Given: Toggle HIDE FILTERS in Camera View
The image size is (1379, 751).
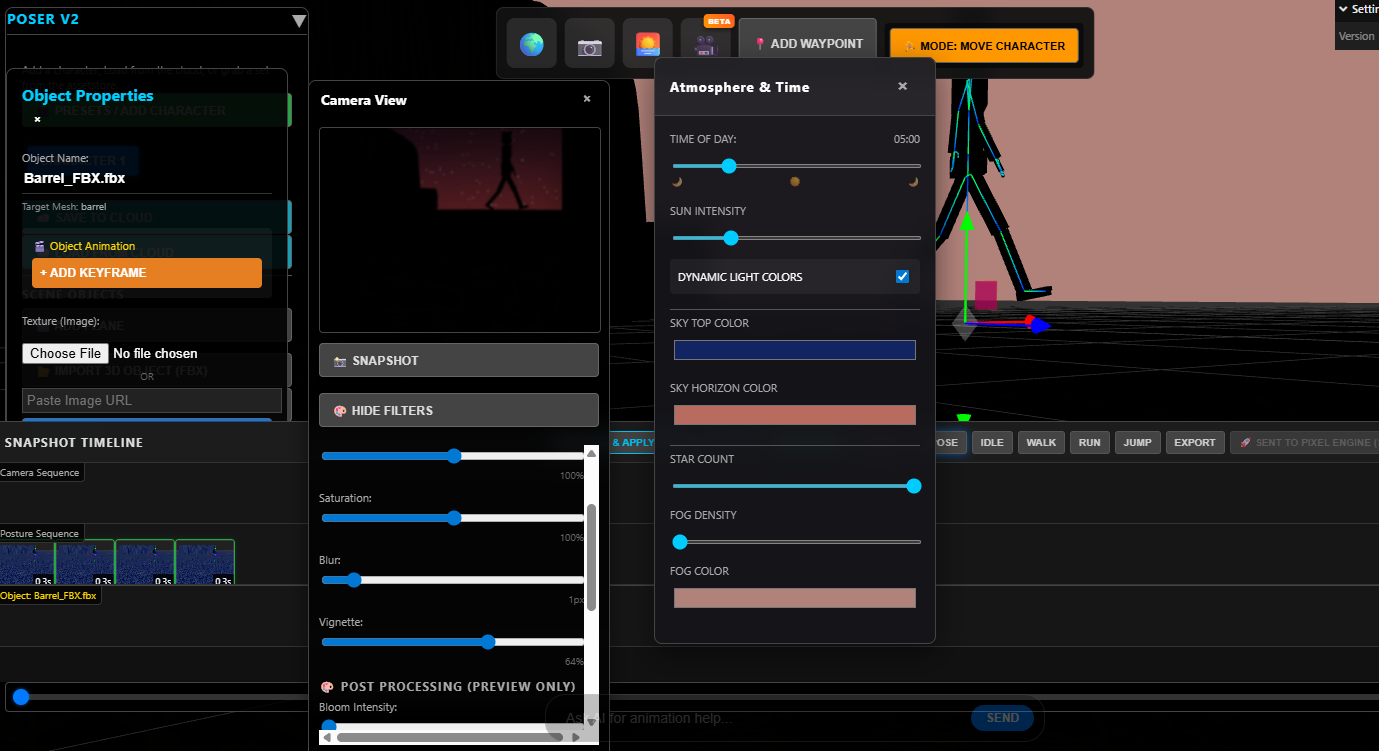Looking at the screenshot, I should pyautogui.click(x=458, y=410).
